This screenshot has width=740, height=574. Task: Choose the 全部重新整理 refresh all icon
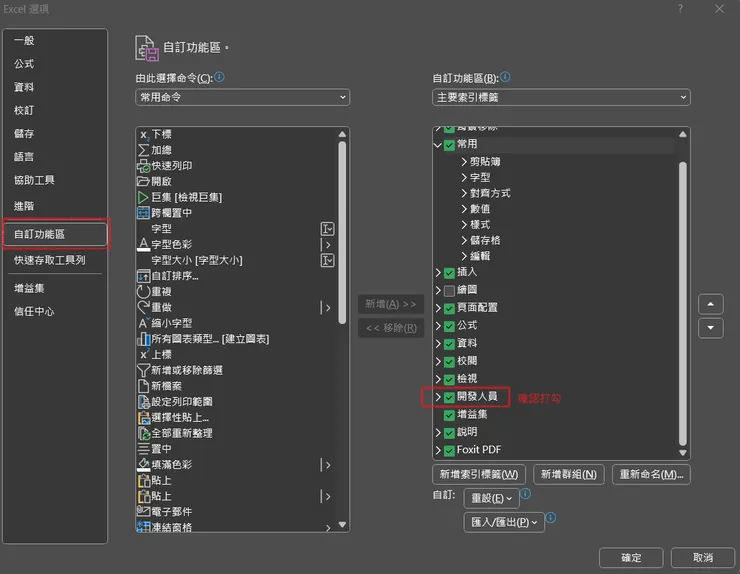coord(143,433)
